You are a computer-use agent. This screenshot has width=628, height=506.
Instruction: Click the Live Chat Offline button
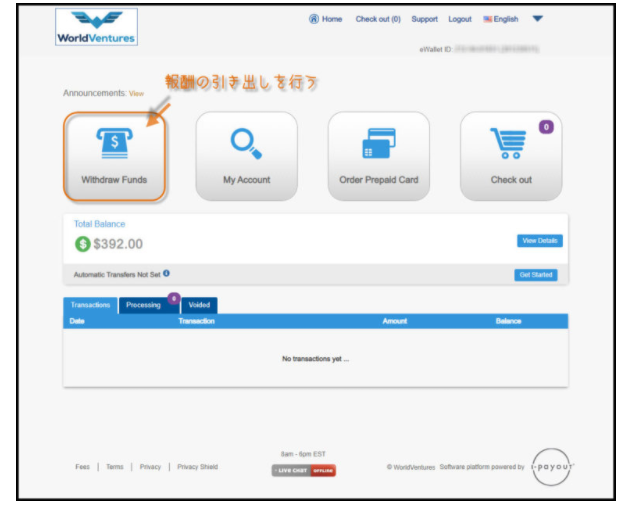[304, 470]
